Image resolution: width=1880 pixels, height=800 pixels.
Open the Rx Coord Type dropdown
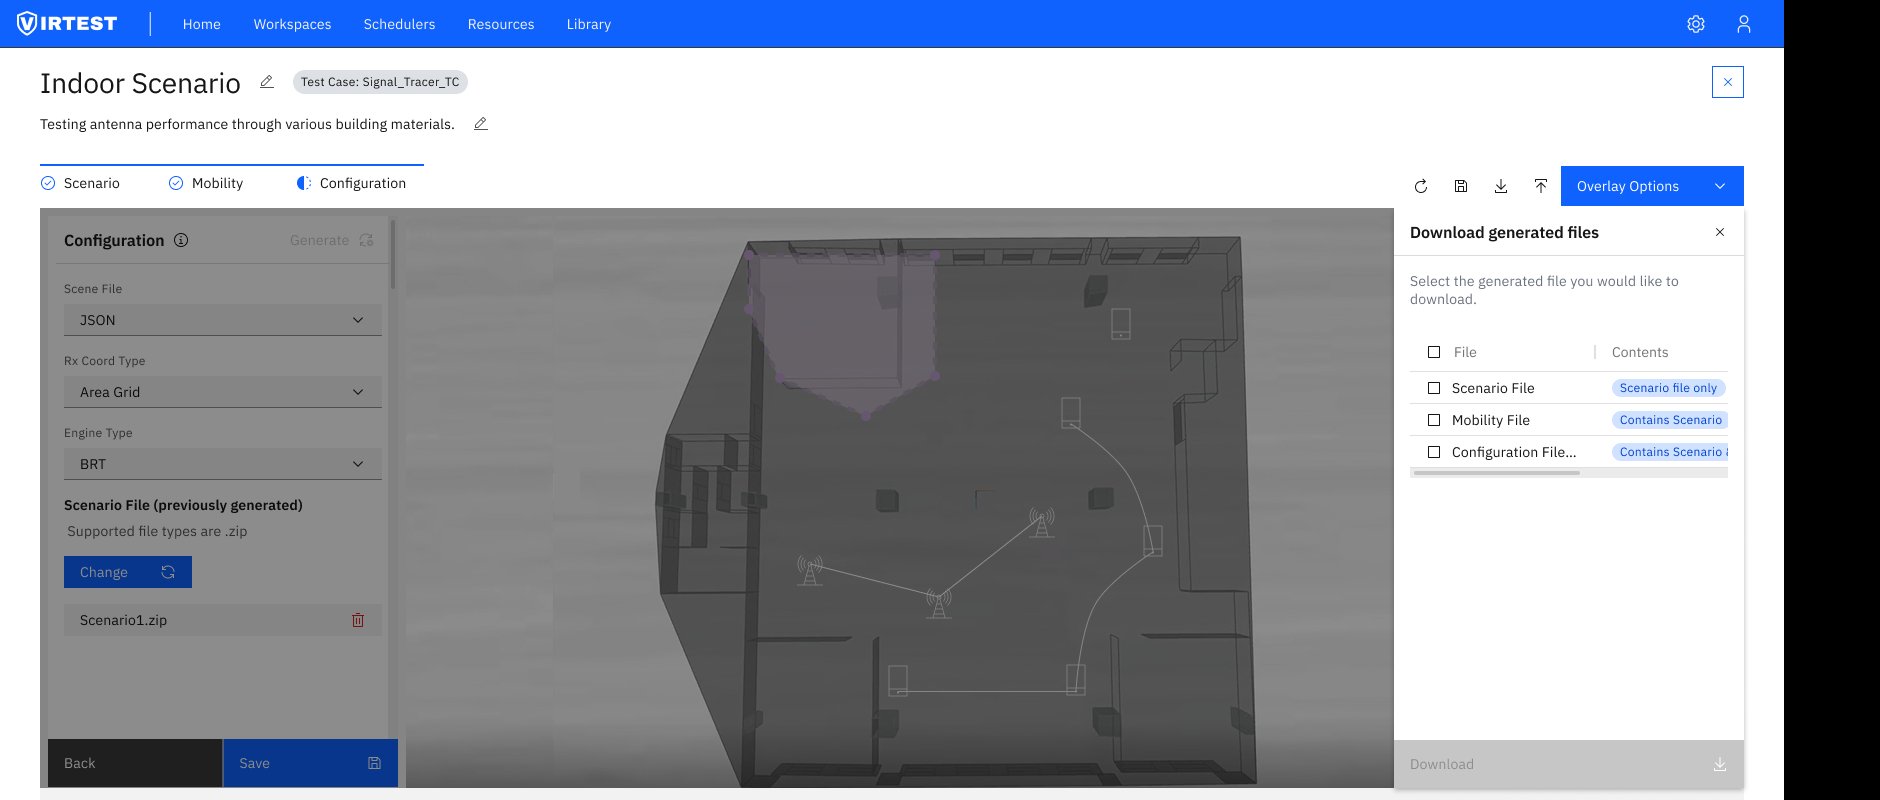point(223,392)
